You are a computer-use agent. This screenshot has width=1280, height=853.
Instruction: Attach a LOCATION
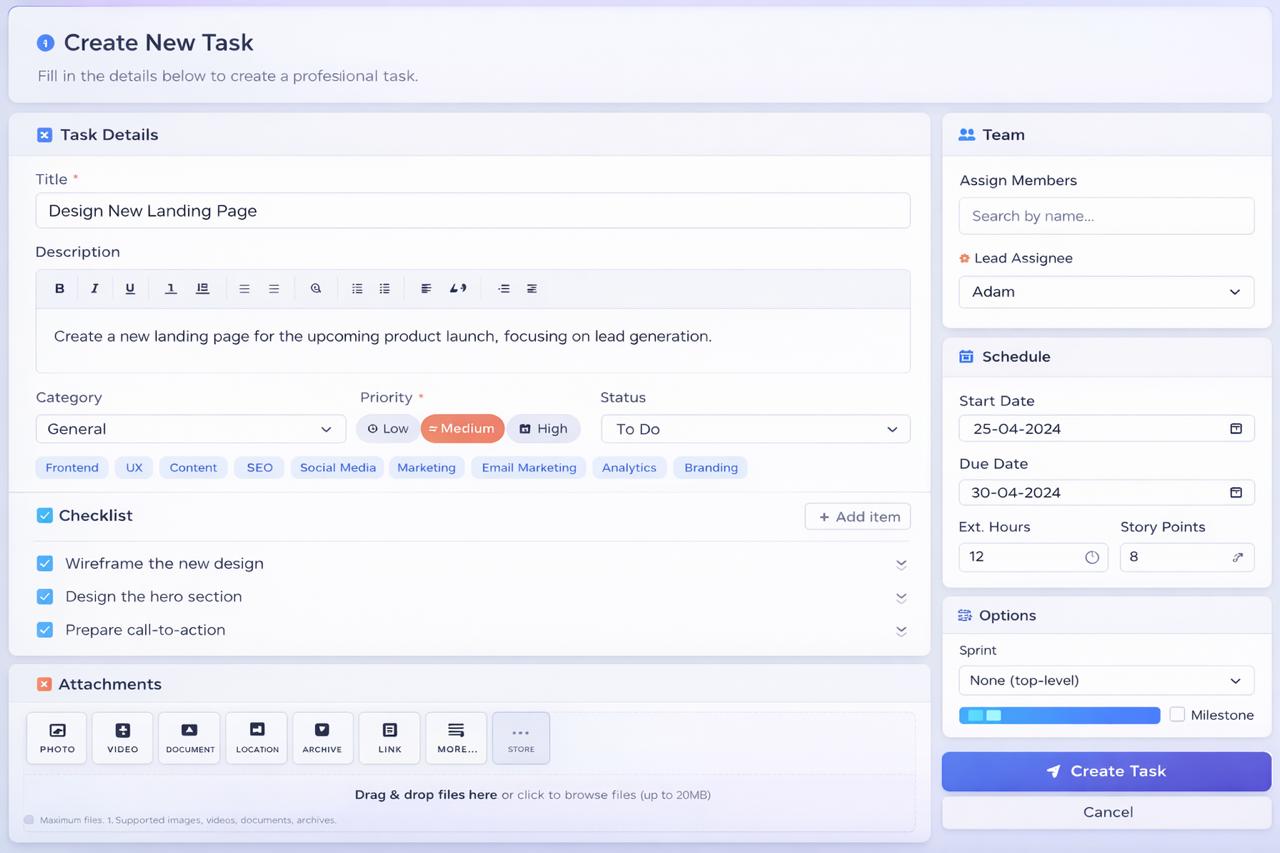click(x=257, y=738)
